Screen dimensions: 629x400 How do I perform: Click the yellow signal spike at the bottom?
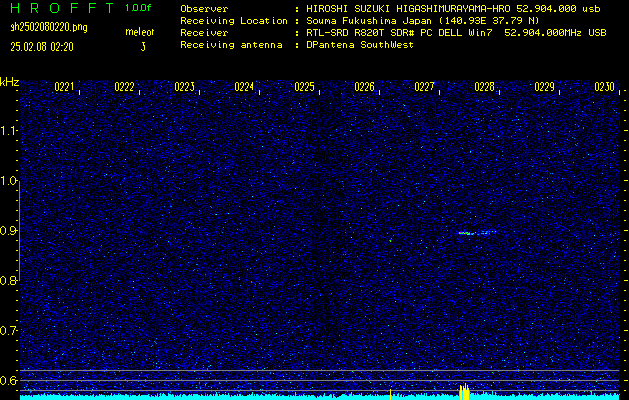coord(464,392)
